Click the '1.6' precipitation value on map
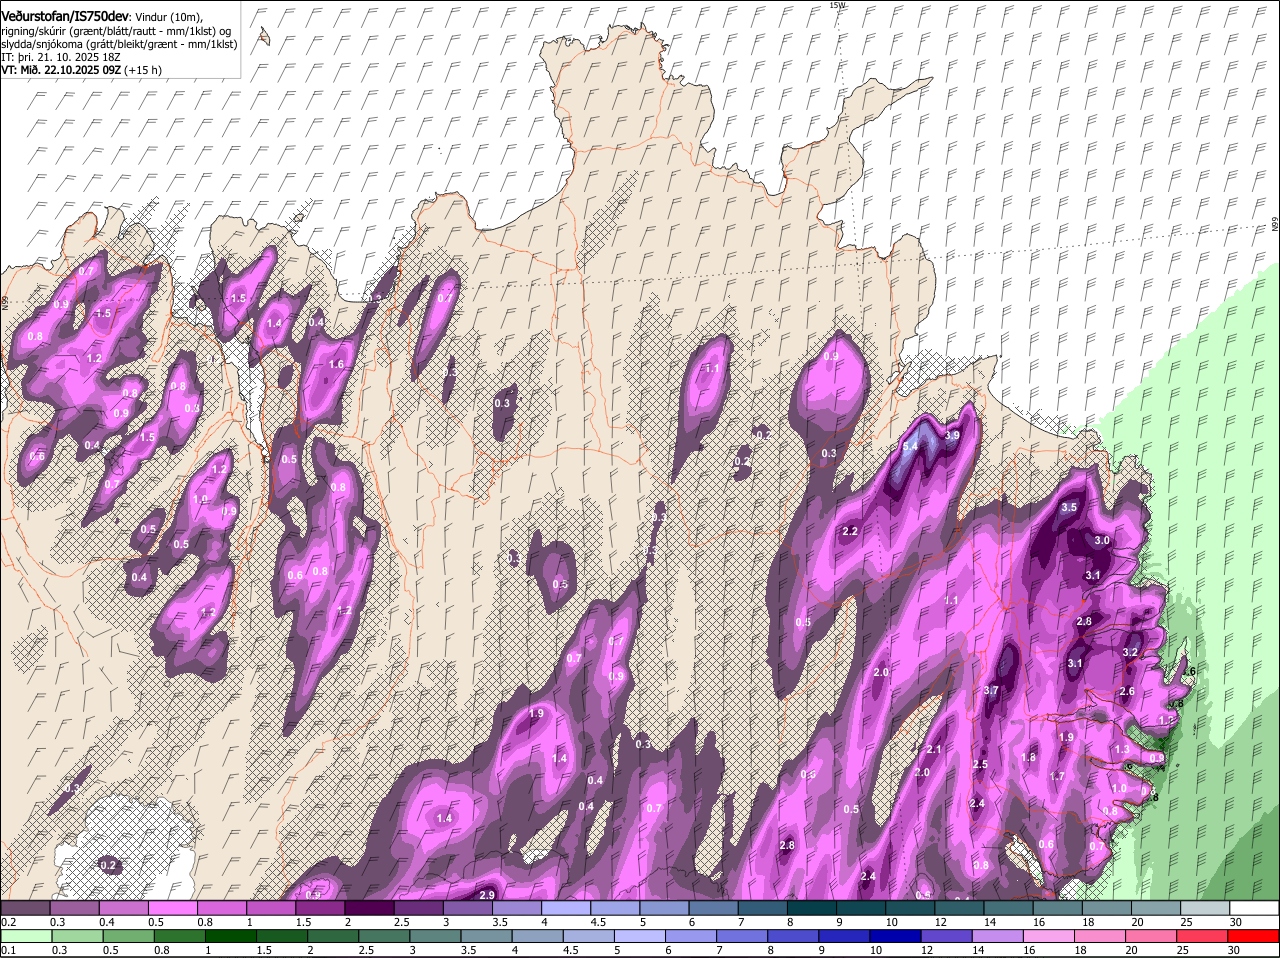Image resolution: width=1280 pixels, height=958 pixels. tap(336, 365)
